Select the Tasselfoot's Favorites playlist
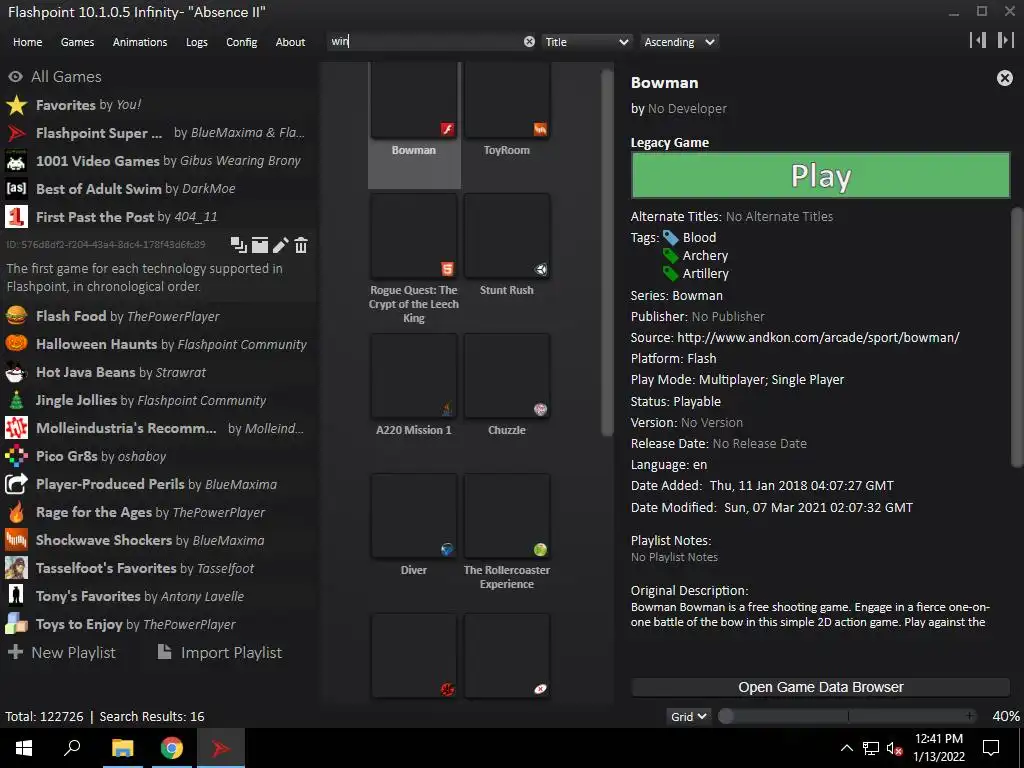Viewport: 1024px width, 768px height. pos(159,568)
